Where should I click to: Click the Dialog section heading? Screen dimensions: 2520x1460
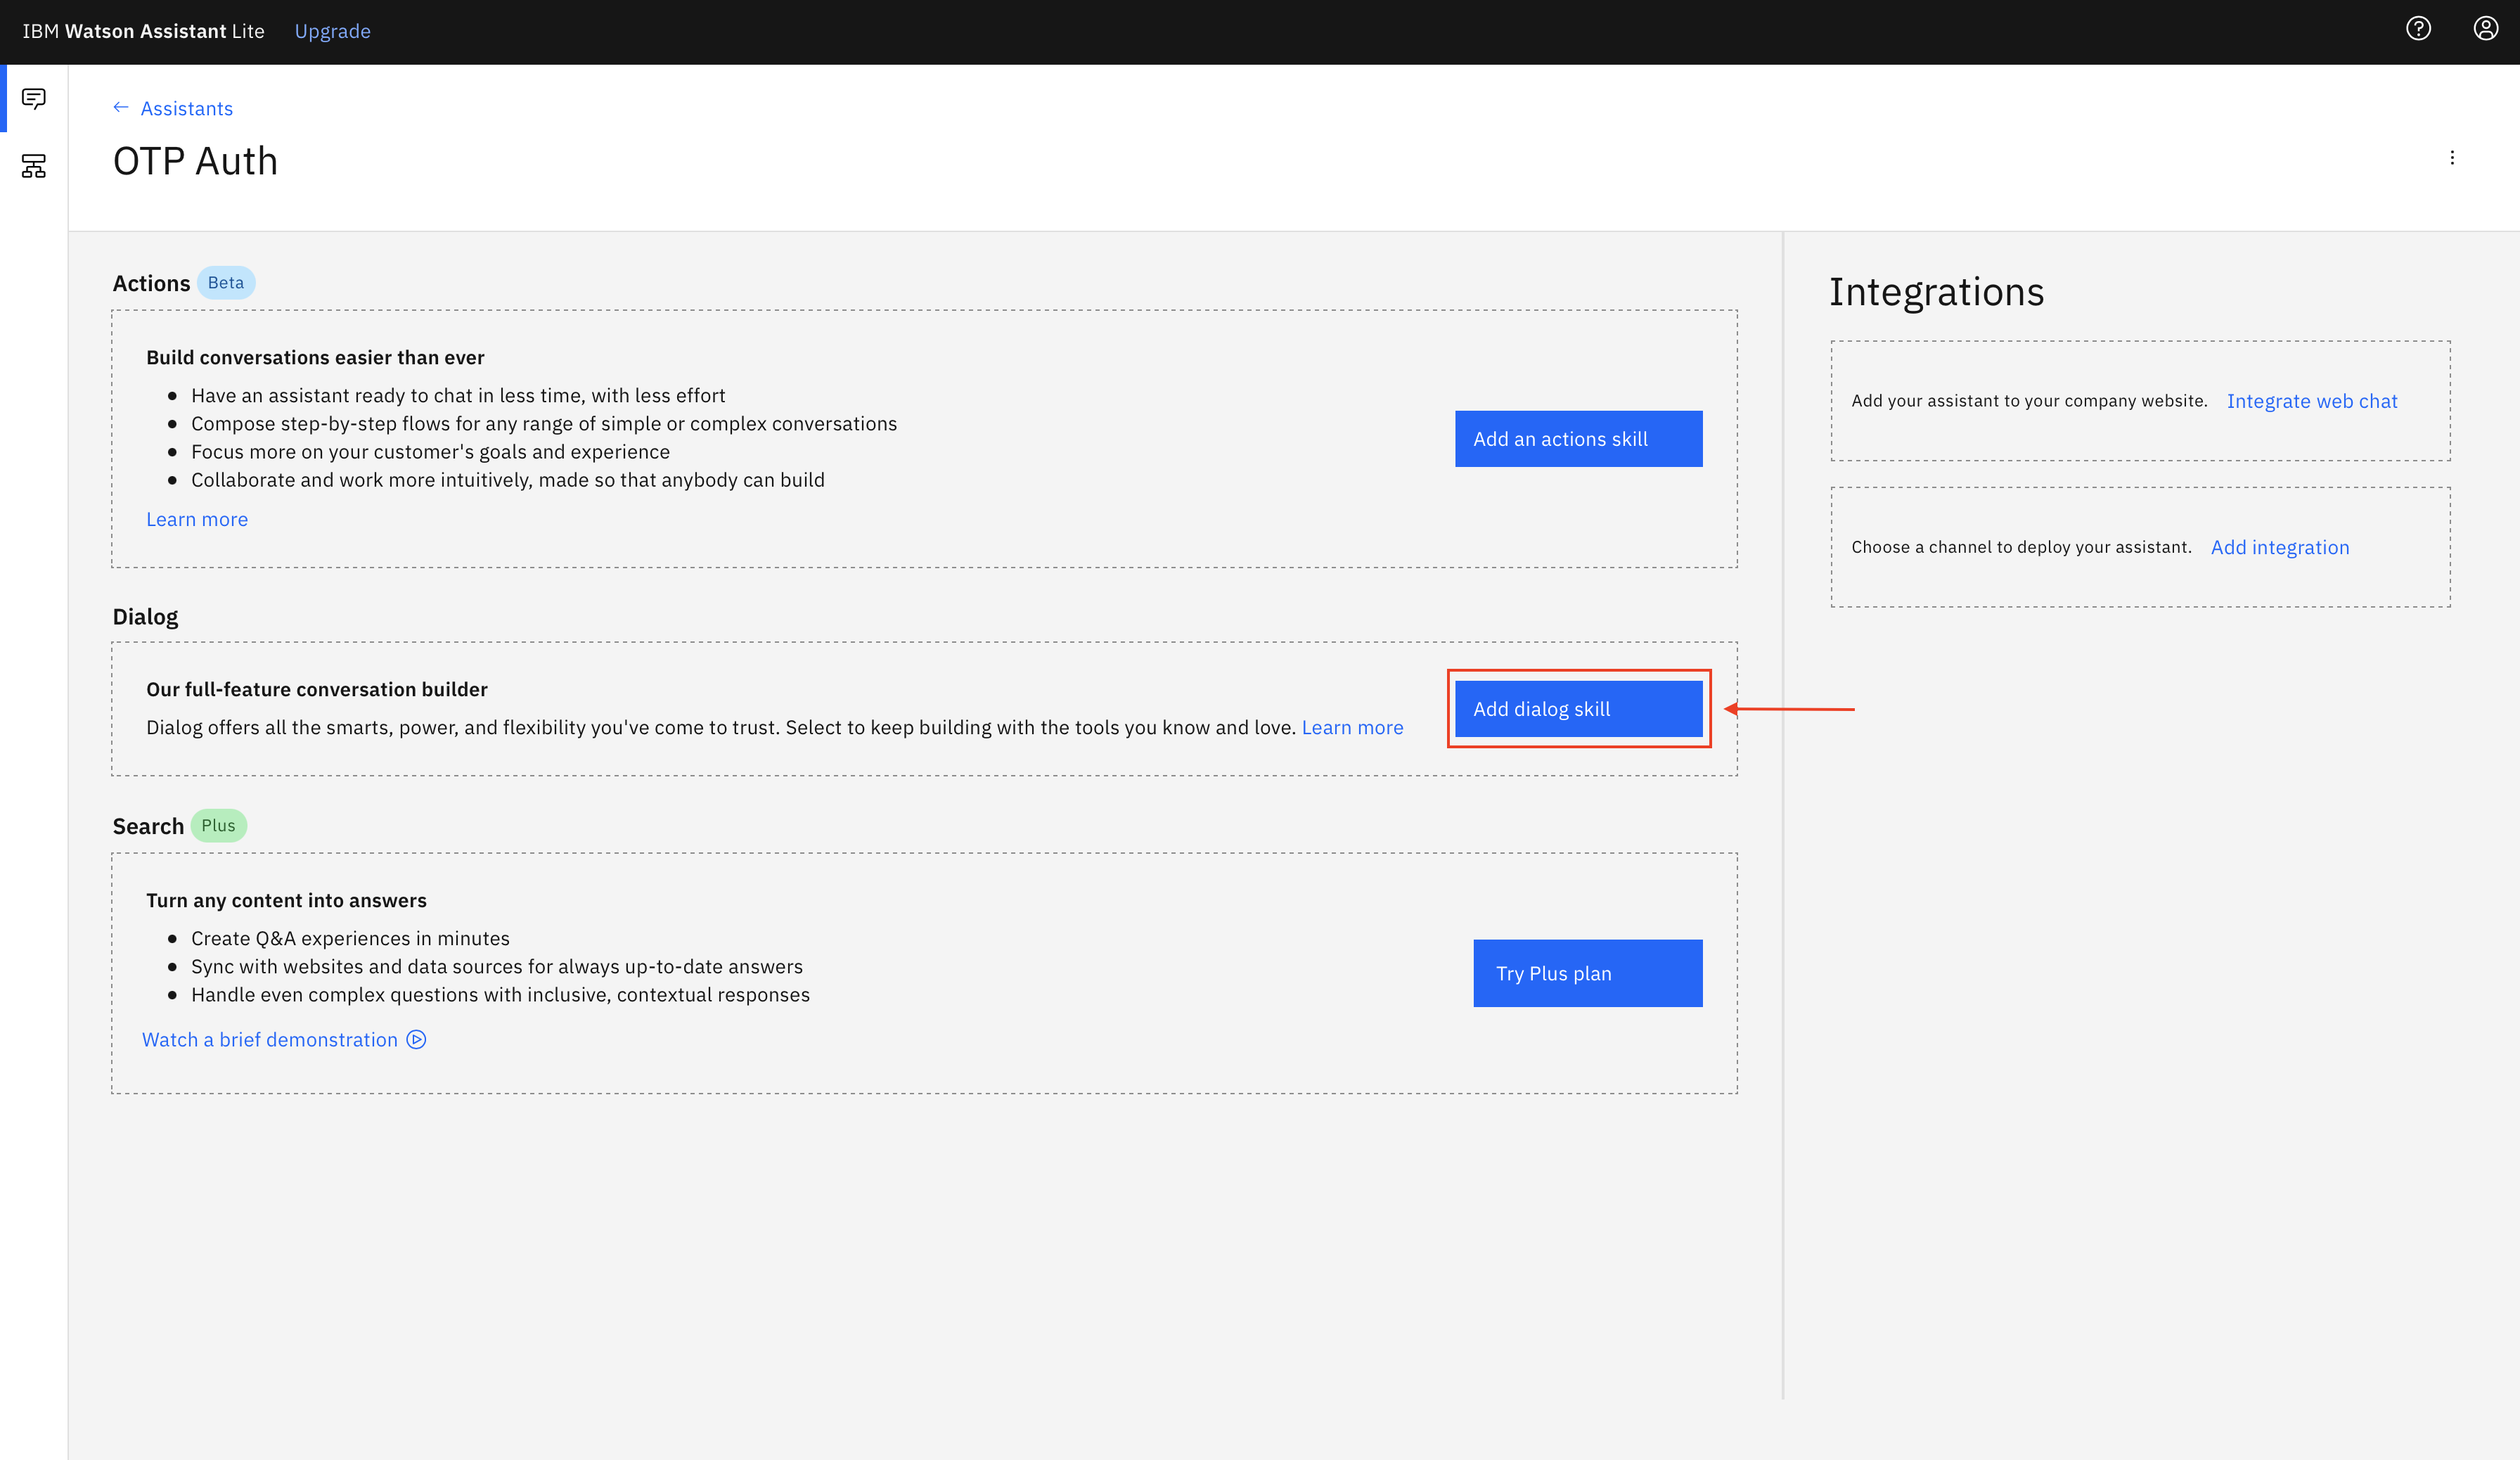(x=145, y=617)
